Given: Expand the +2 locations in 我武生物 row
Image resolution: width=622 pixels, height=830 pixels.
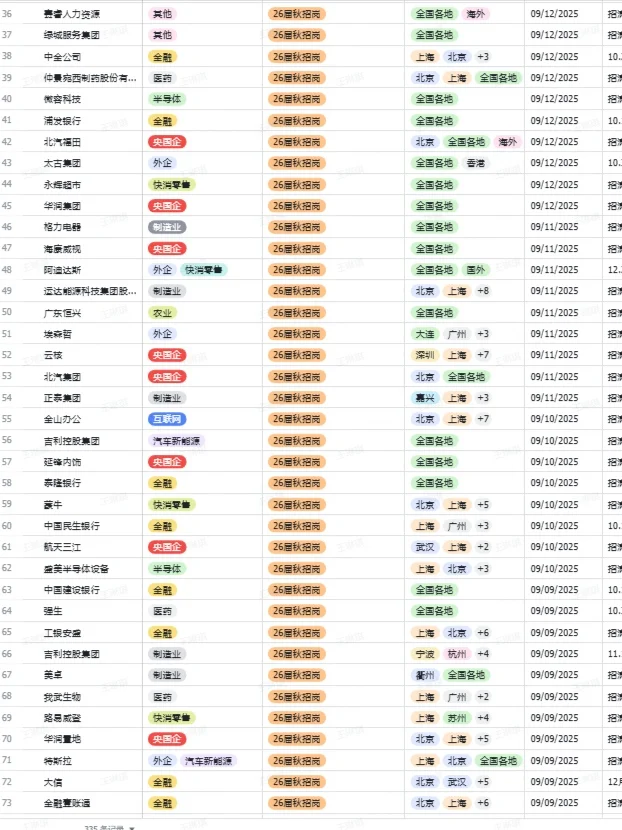Looking at the screenshot, I should click(x=483, y=697).
